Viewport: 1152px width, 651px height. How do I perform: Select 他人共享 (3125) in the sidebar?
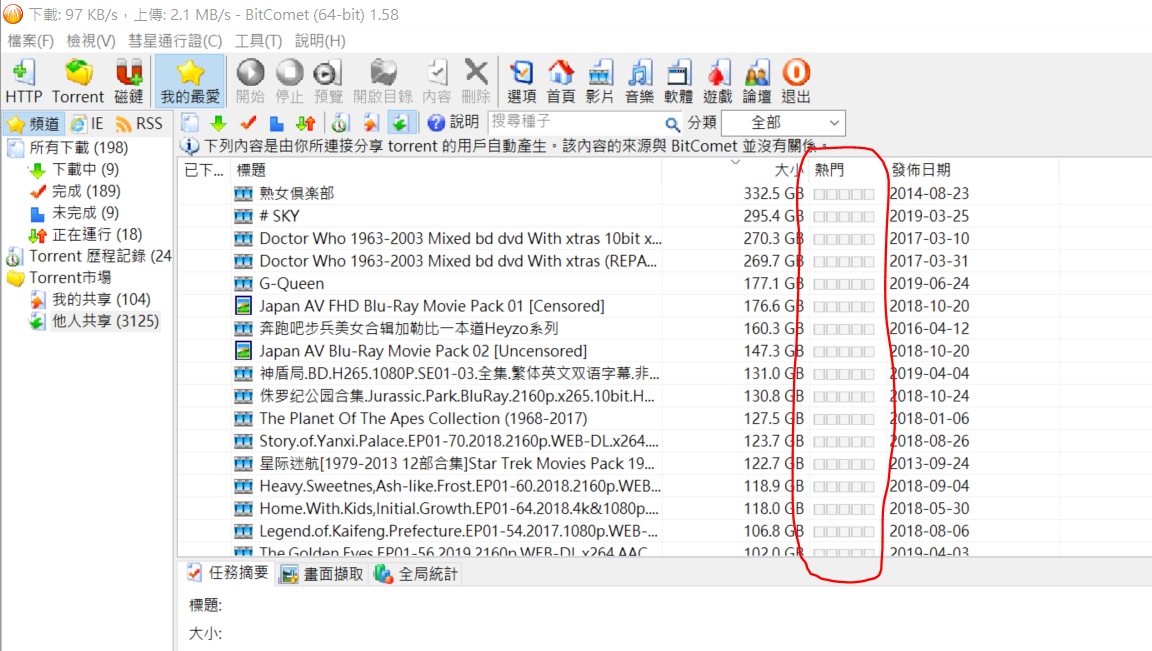click(105, 321)
